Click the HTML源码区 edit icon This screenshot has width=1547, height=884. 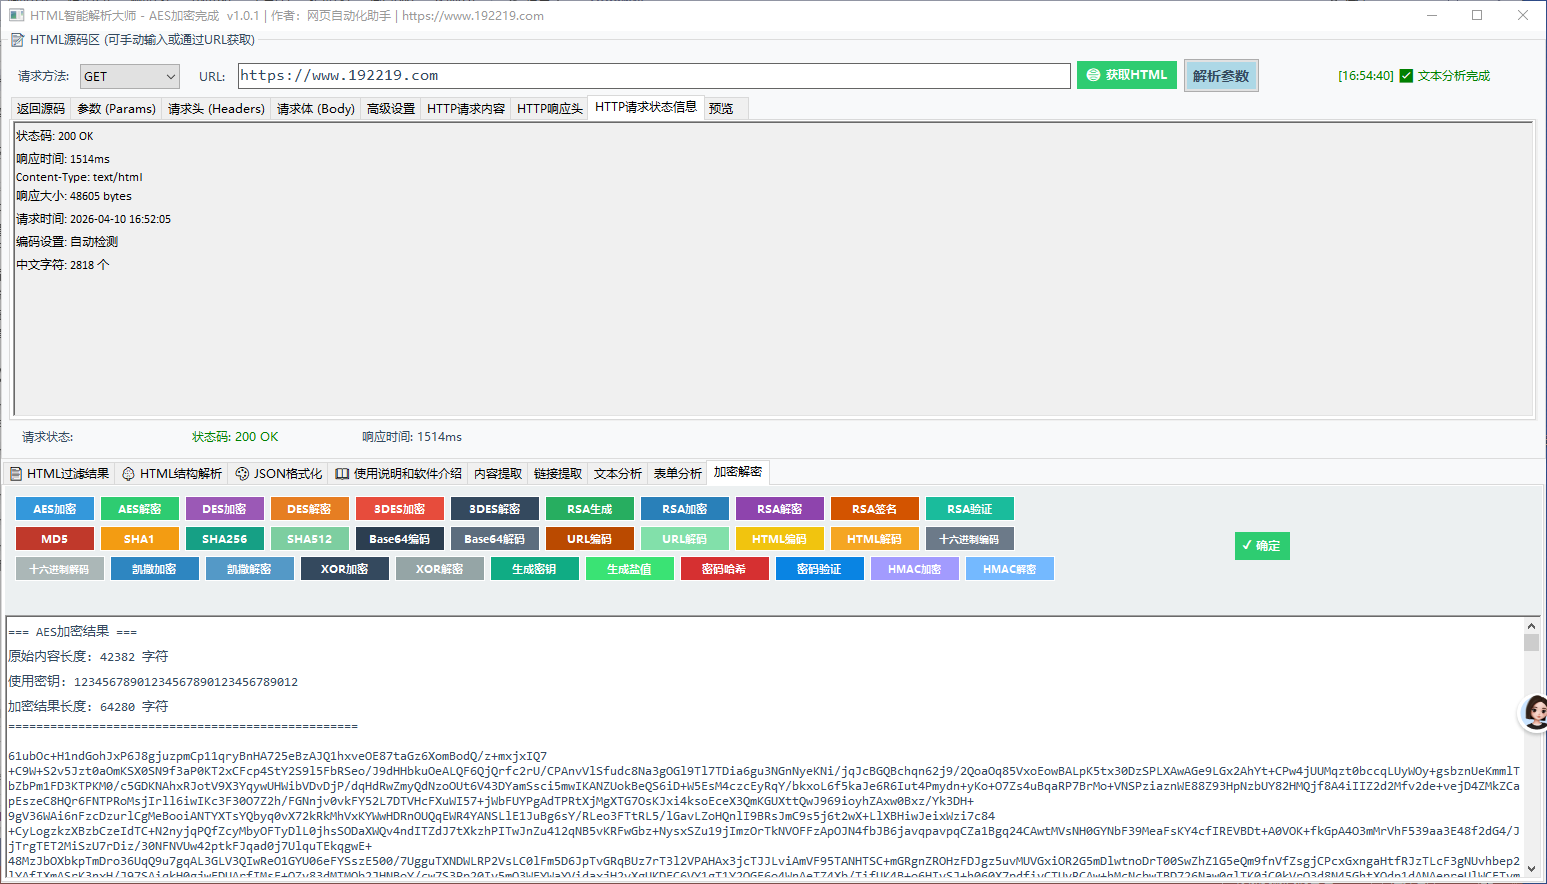coord(17,40)
